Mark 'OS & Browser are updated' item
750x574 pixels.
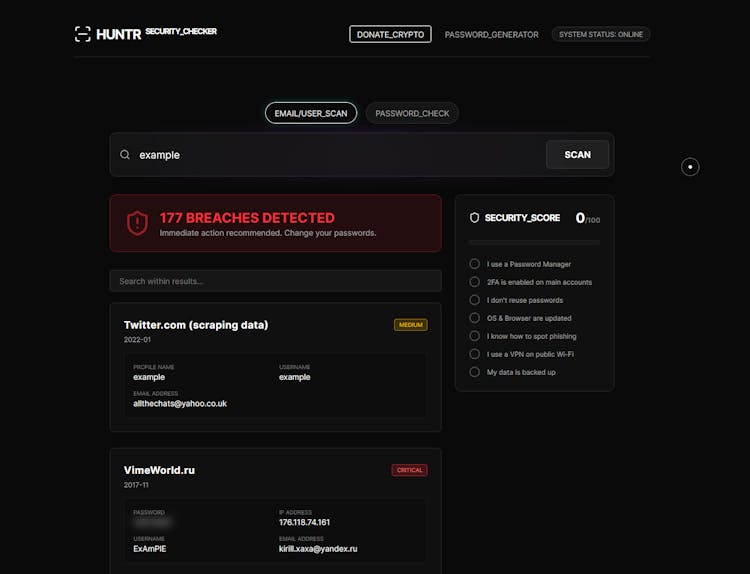[475, 318]
